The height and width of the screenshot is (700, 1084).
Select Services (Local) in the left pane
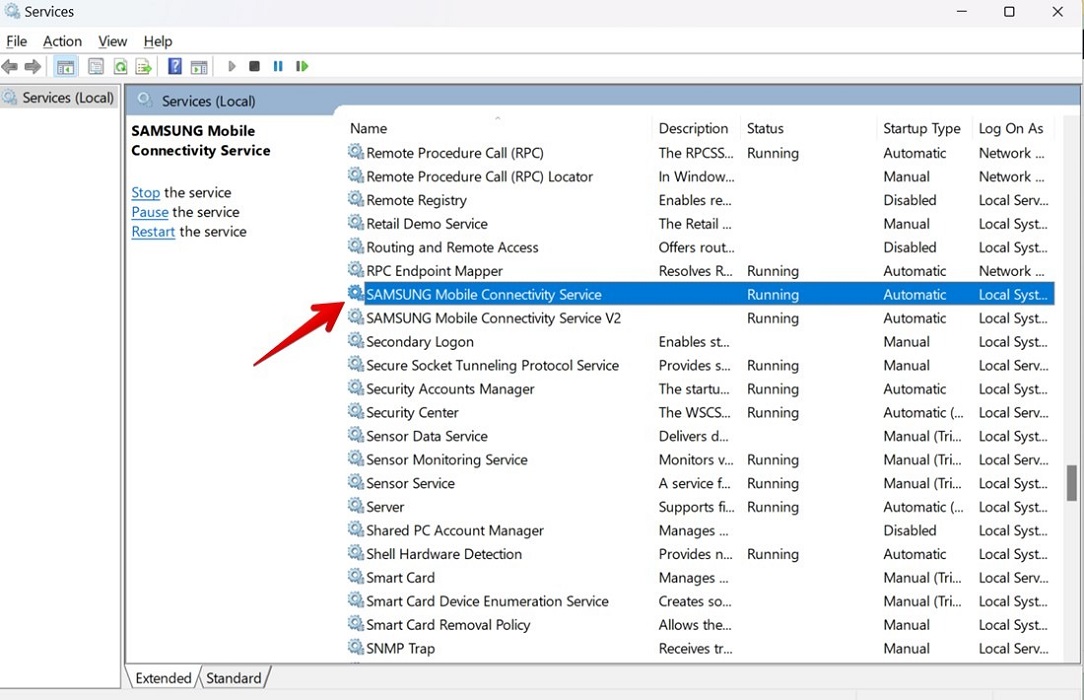tap(68, 97)
